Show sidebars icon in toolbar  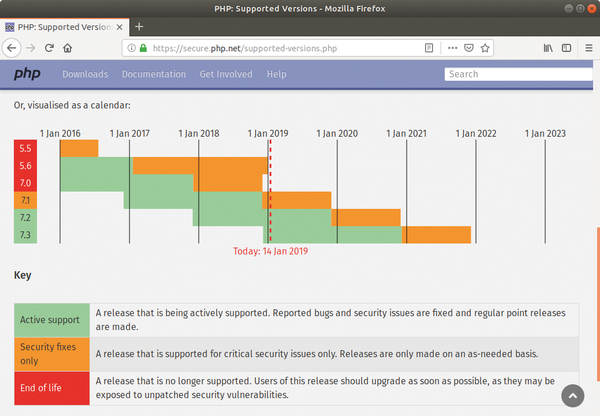coord(566,48)
